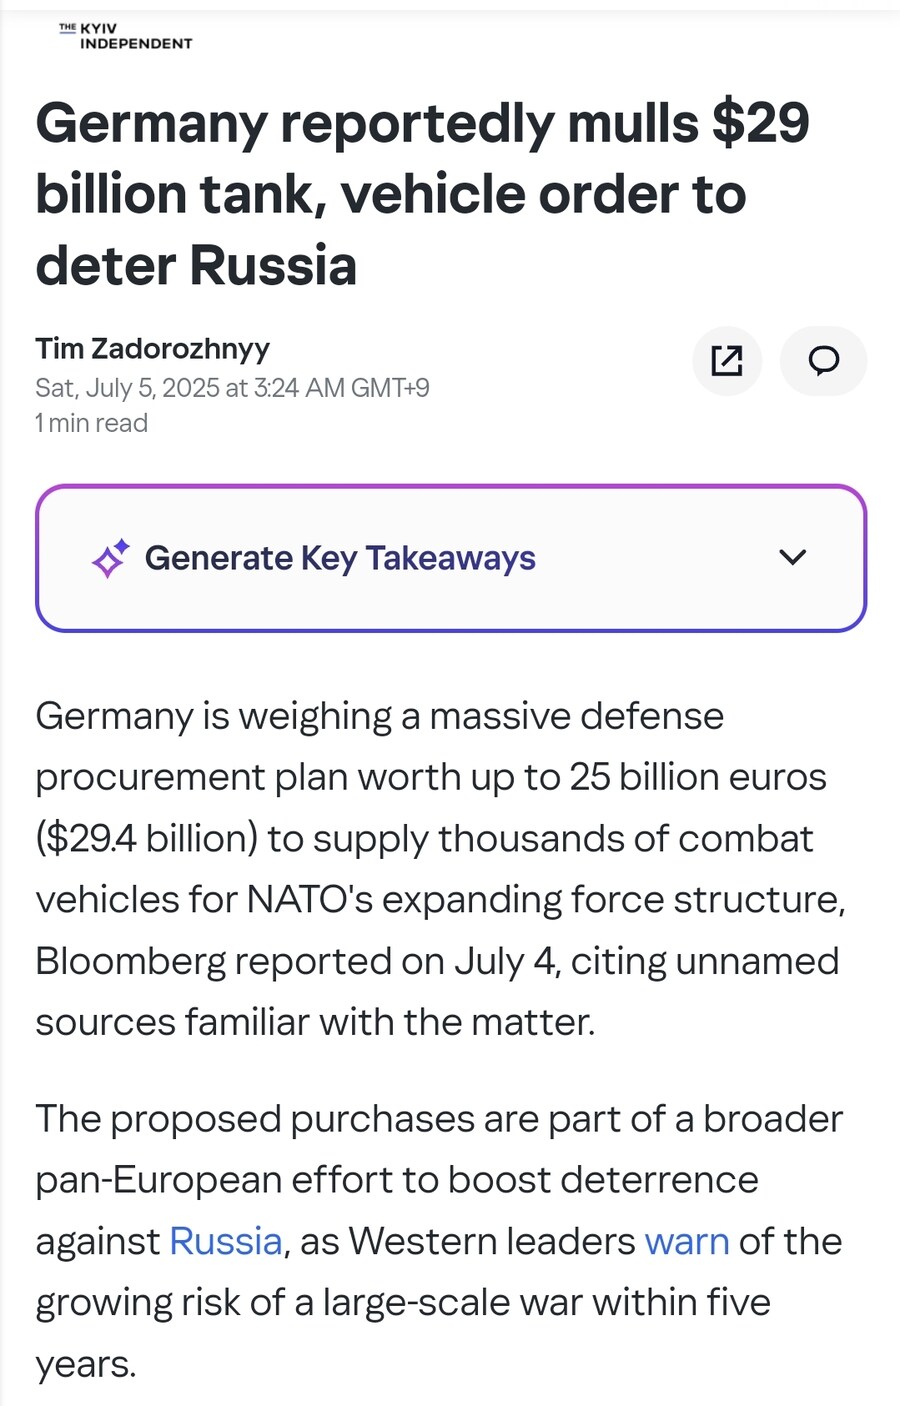900x1406 pixels.
Task: Click the word pan-European in second paragraph
Action: tap(158, 1180)
